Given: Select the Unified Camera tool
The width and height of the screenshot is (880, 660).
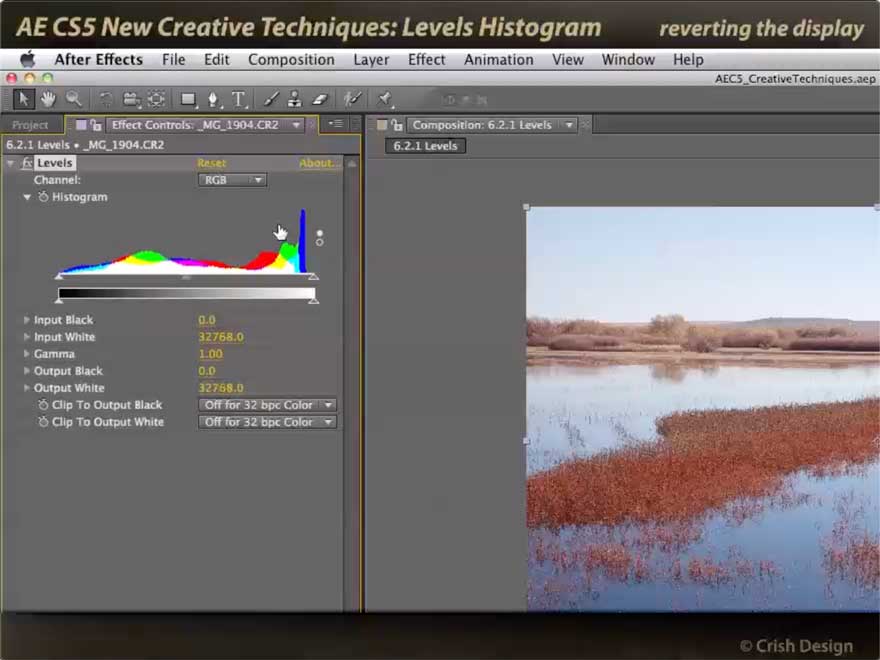Looking at the screenshot, I should tap(131, 100).
